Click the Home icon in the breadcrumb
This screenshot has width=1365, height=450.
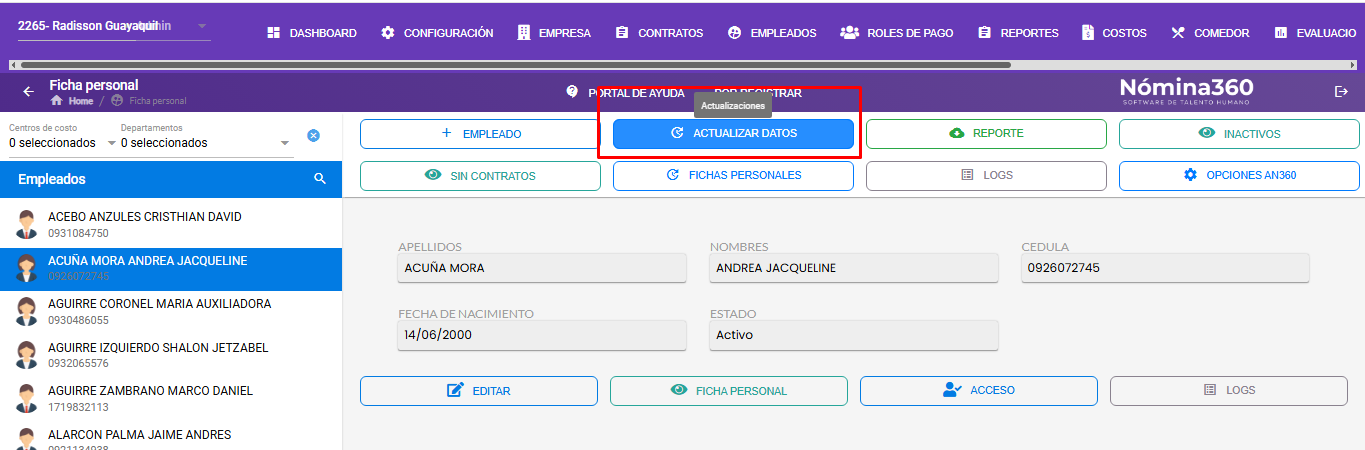[56, 101]
